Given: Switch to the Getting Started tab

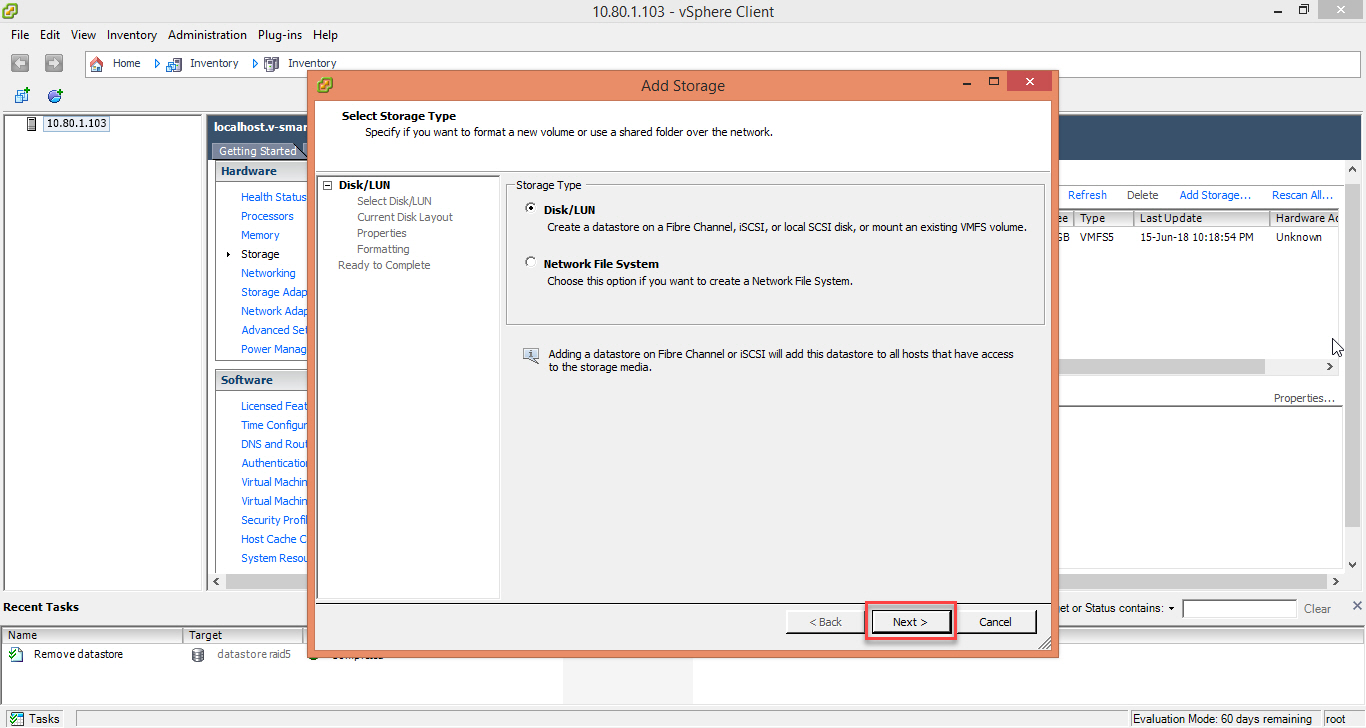Looking at the screenshot, I should click(258, 150).
